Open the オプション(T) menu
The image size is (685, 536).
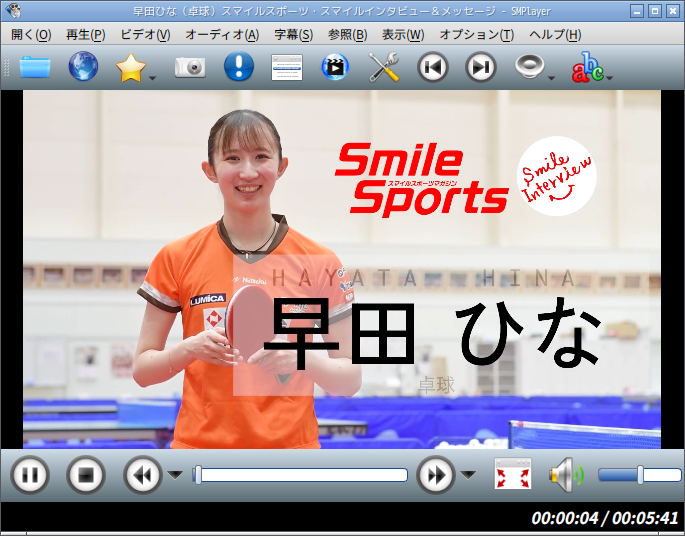click(477, 35)
